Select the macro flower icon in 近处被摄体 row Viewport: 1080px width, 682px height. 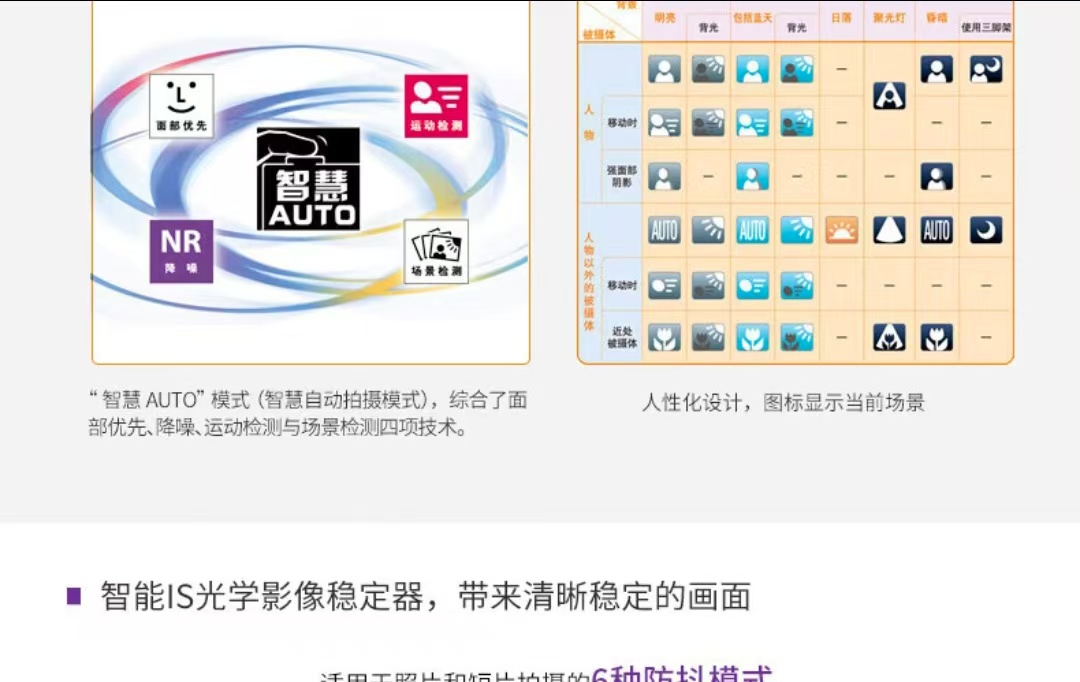663,337
